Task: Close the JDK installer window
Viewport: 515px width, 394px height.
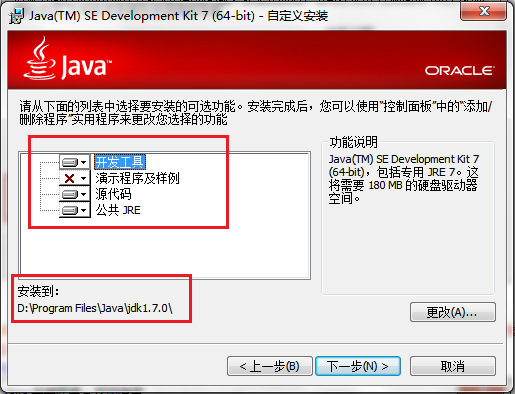Action: coord(484,11)
